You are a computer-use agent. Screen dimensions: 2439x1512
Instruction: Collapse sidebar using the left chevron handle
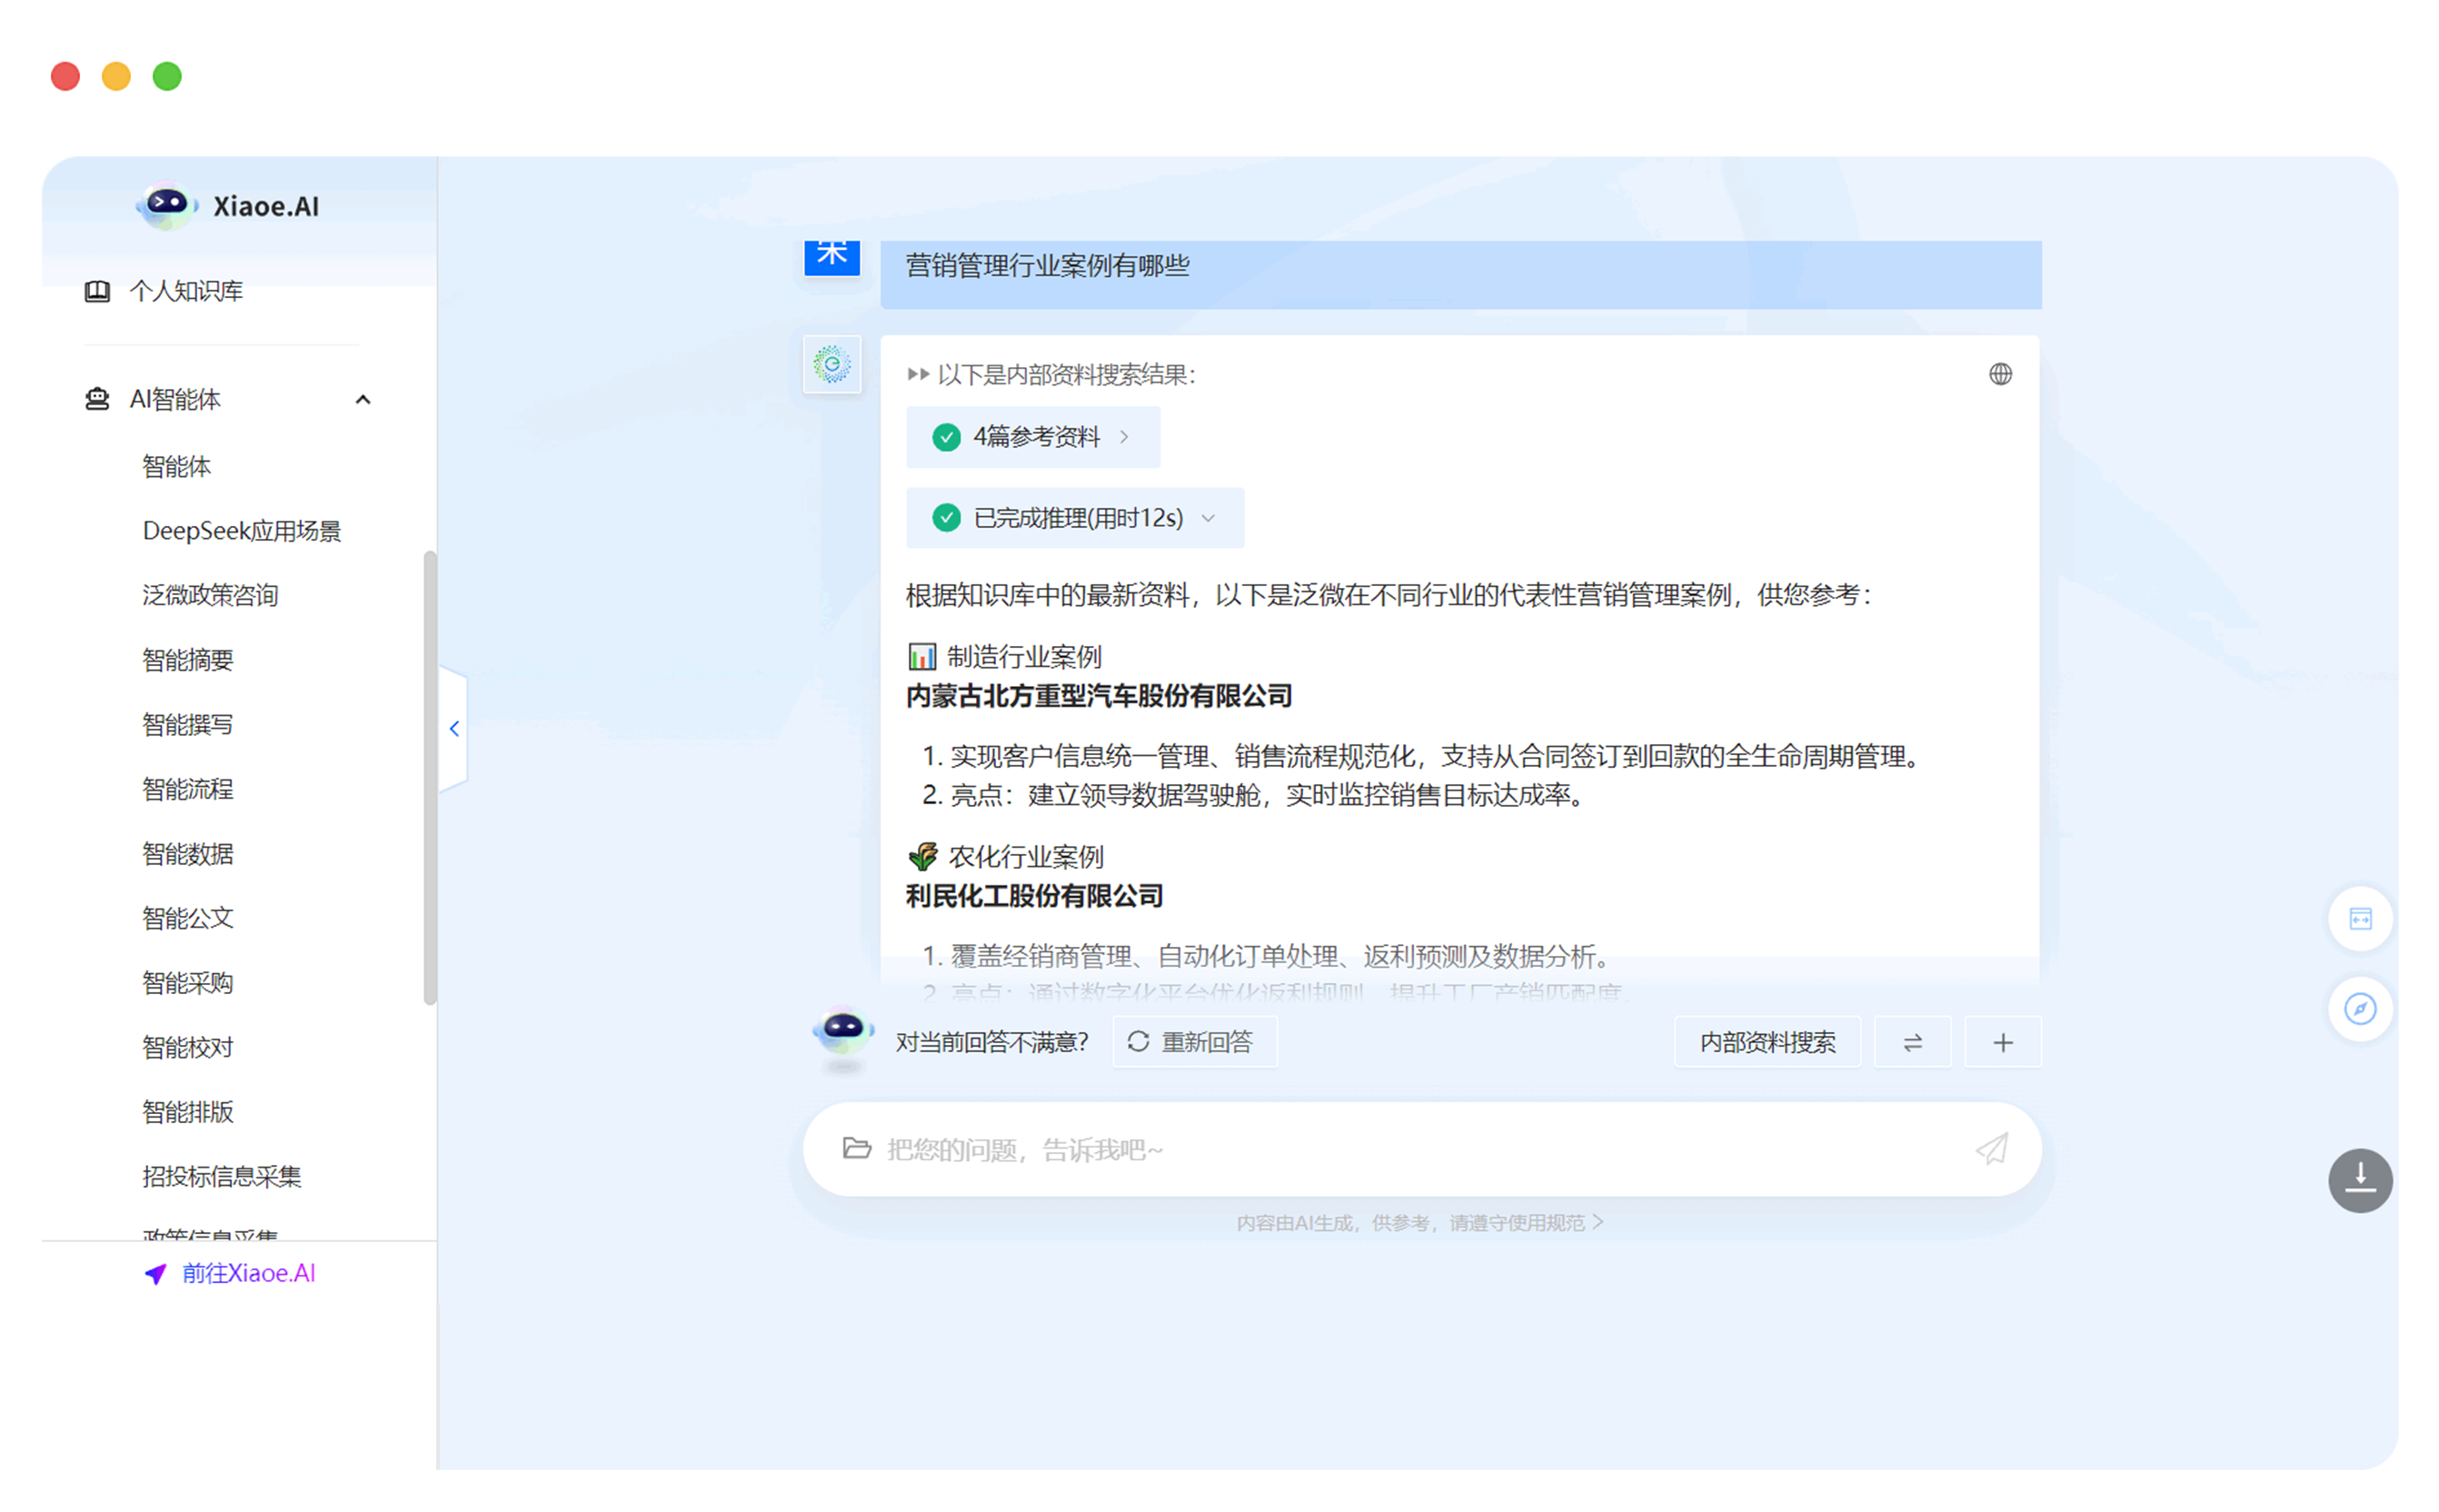click(454, 728)
